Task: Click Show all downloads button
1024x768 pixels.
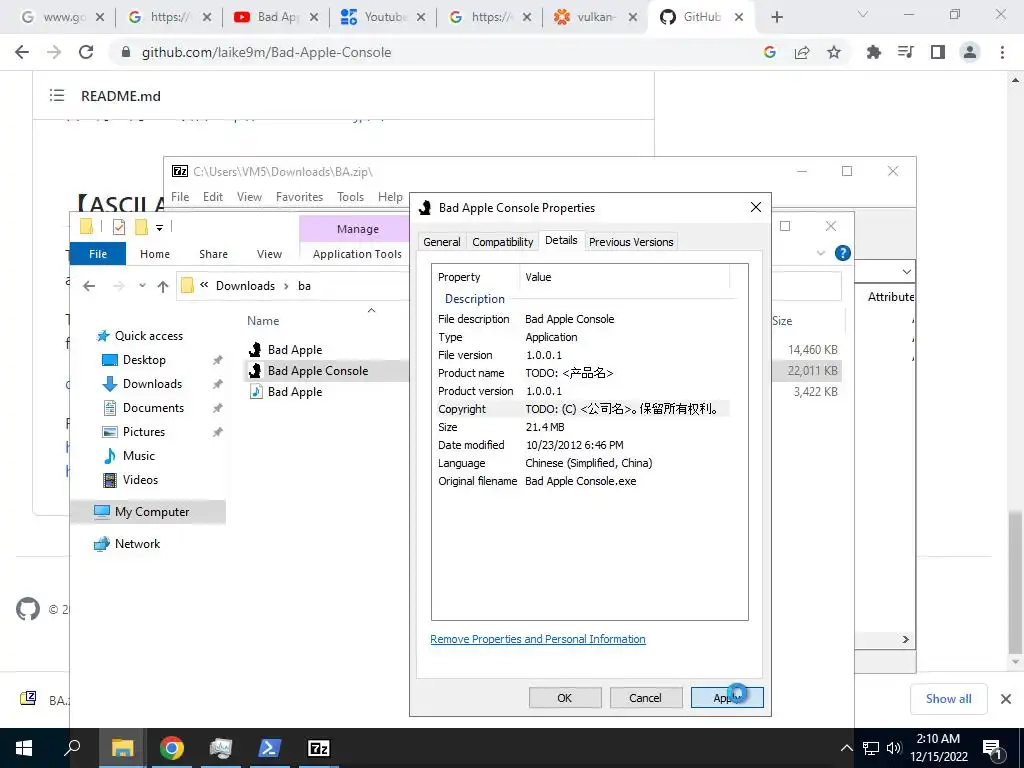Action: (x=948, y=699)
